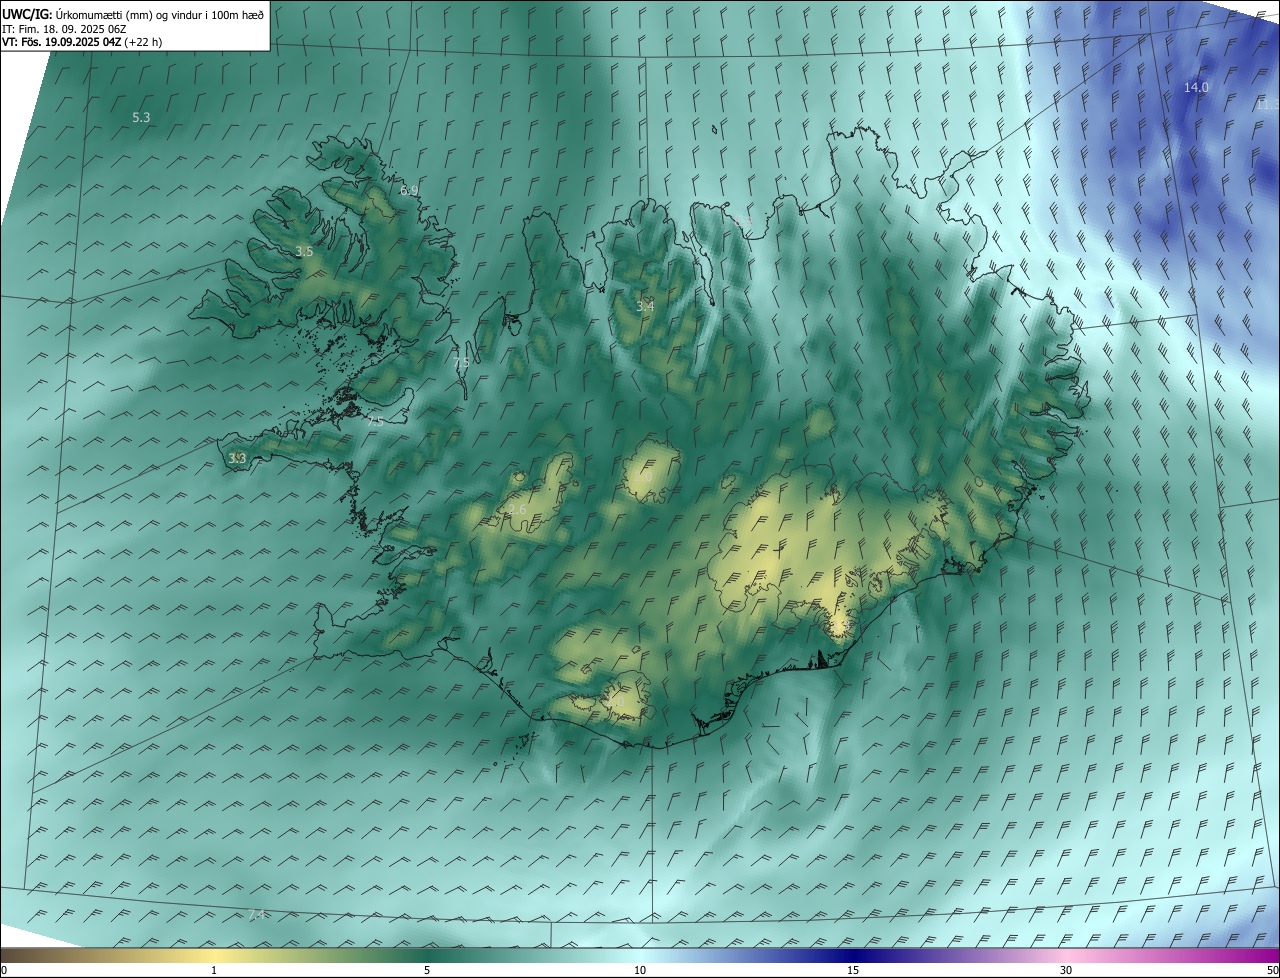Click the 3.3 value label on the map
The height and width of the screenshot is (978, 1280).
(237, 458)
